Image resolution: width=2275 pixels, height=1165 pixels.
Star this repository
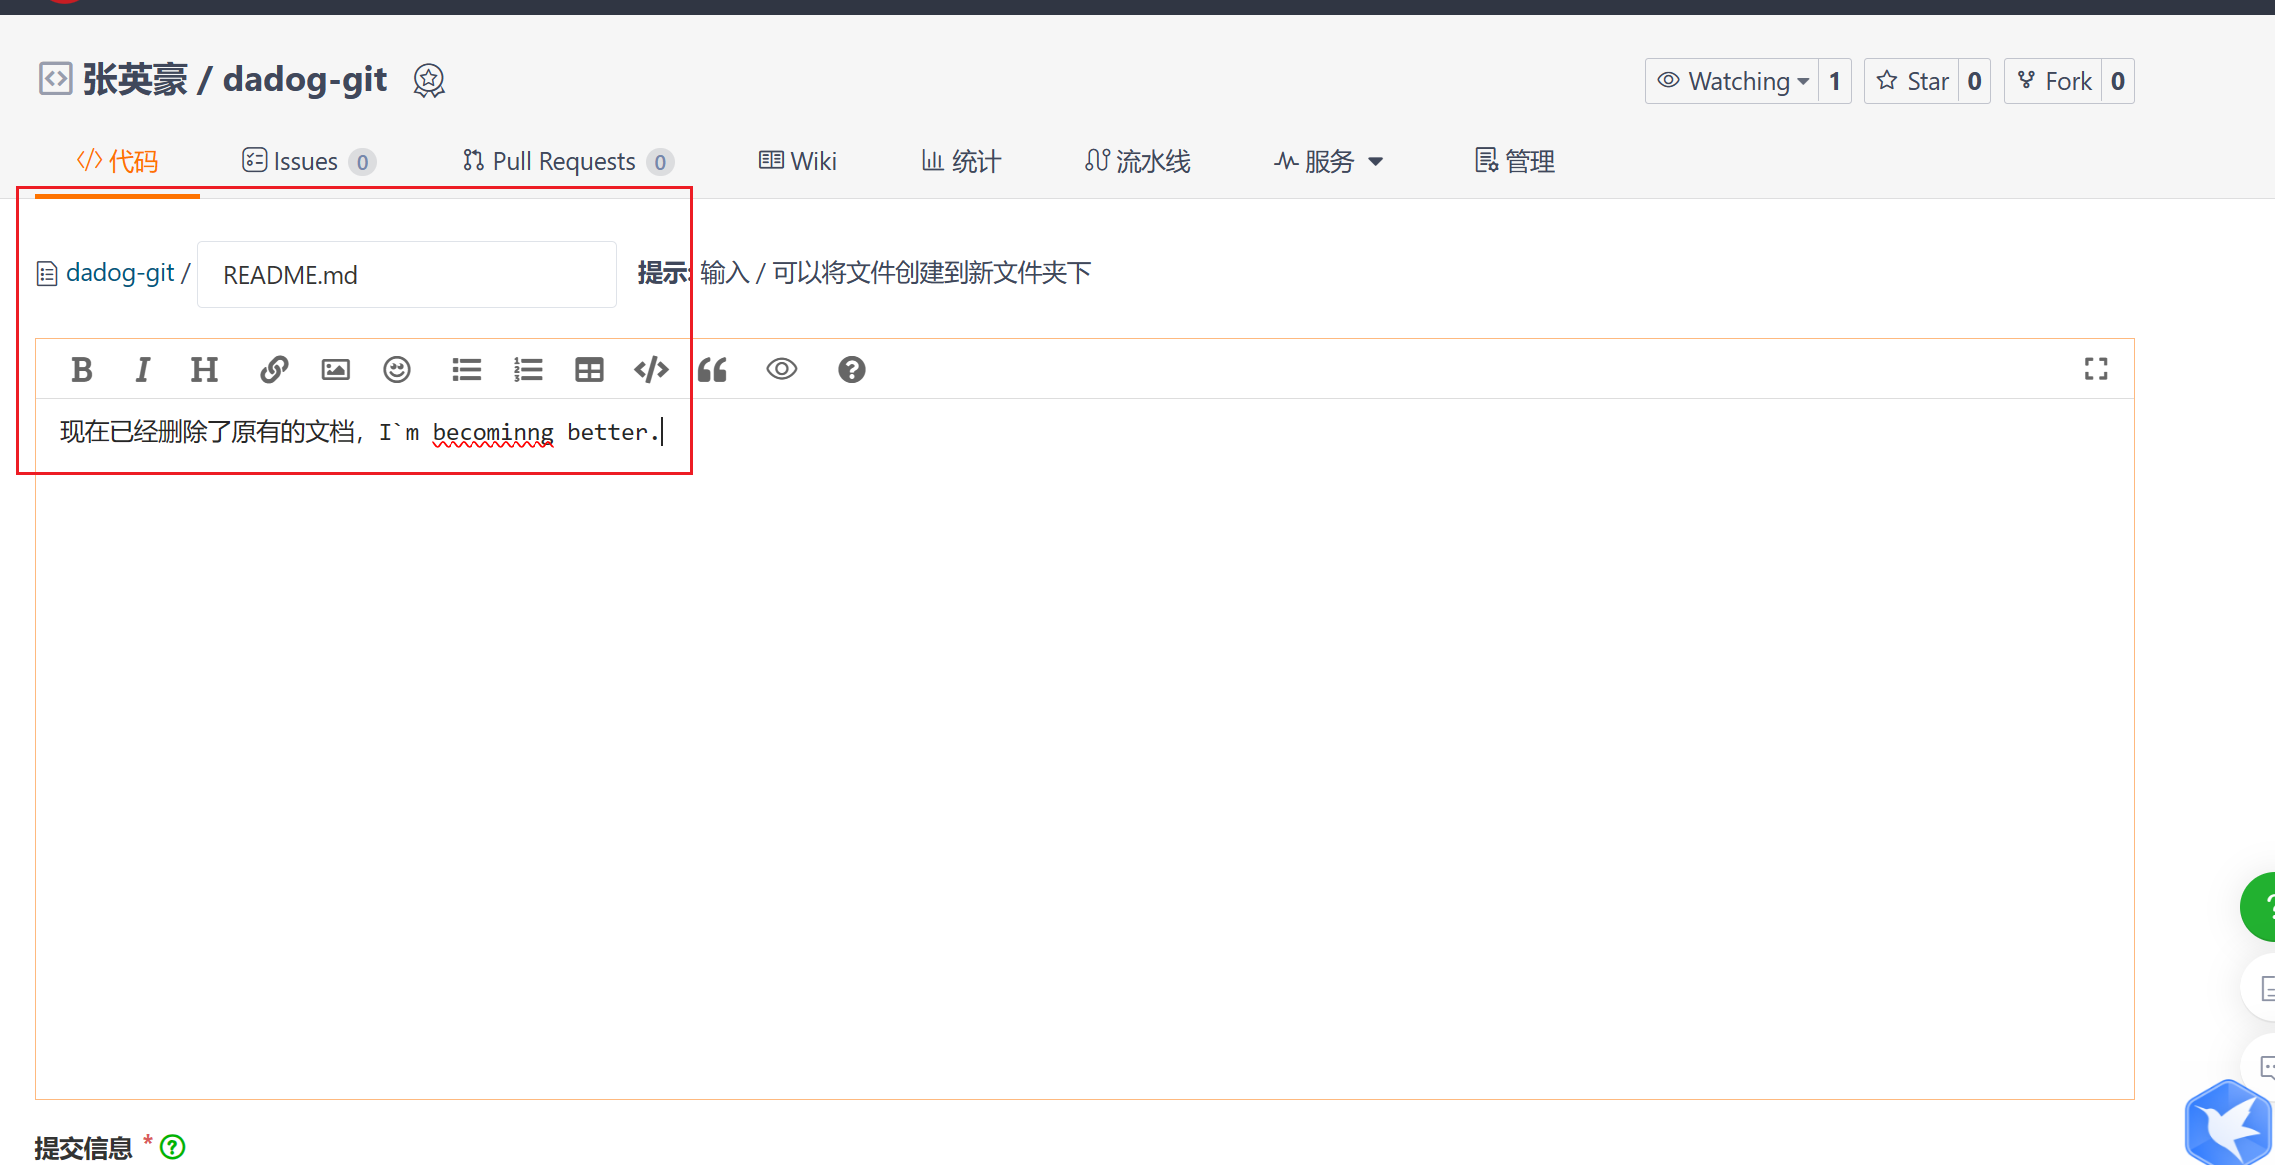tap(1913, 81)
